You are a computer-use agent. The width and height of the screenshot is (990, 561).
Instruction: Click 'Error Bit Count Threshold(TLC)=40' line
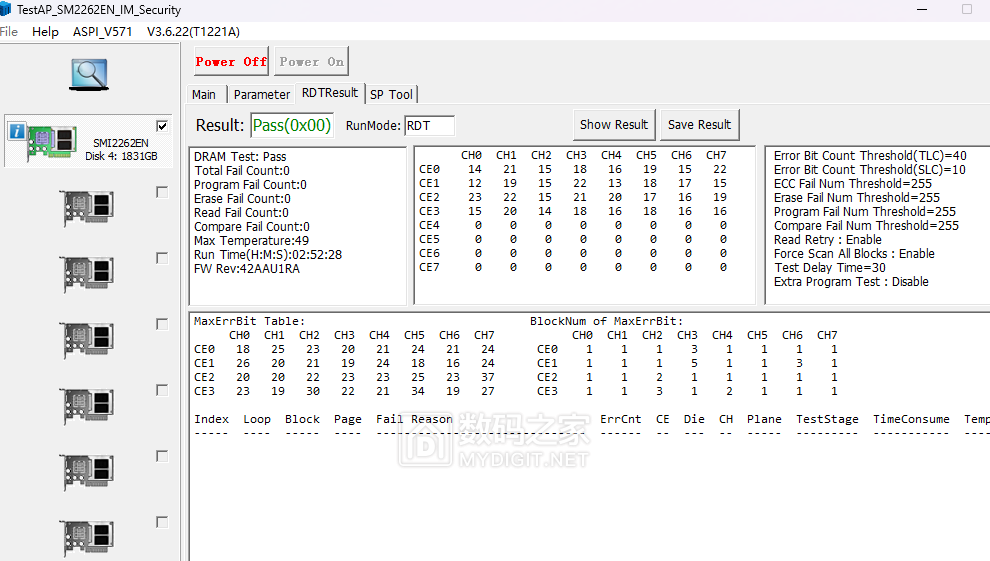tap(870, 155)
